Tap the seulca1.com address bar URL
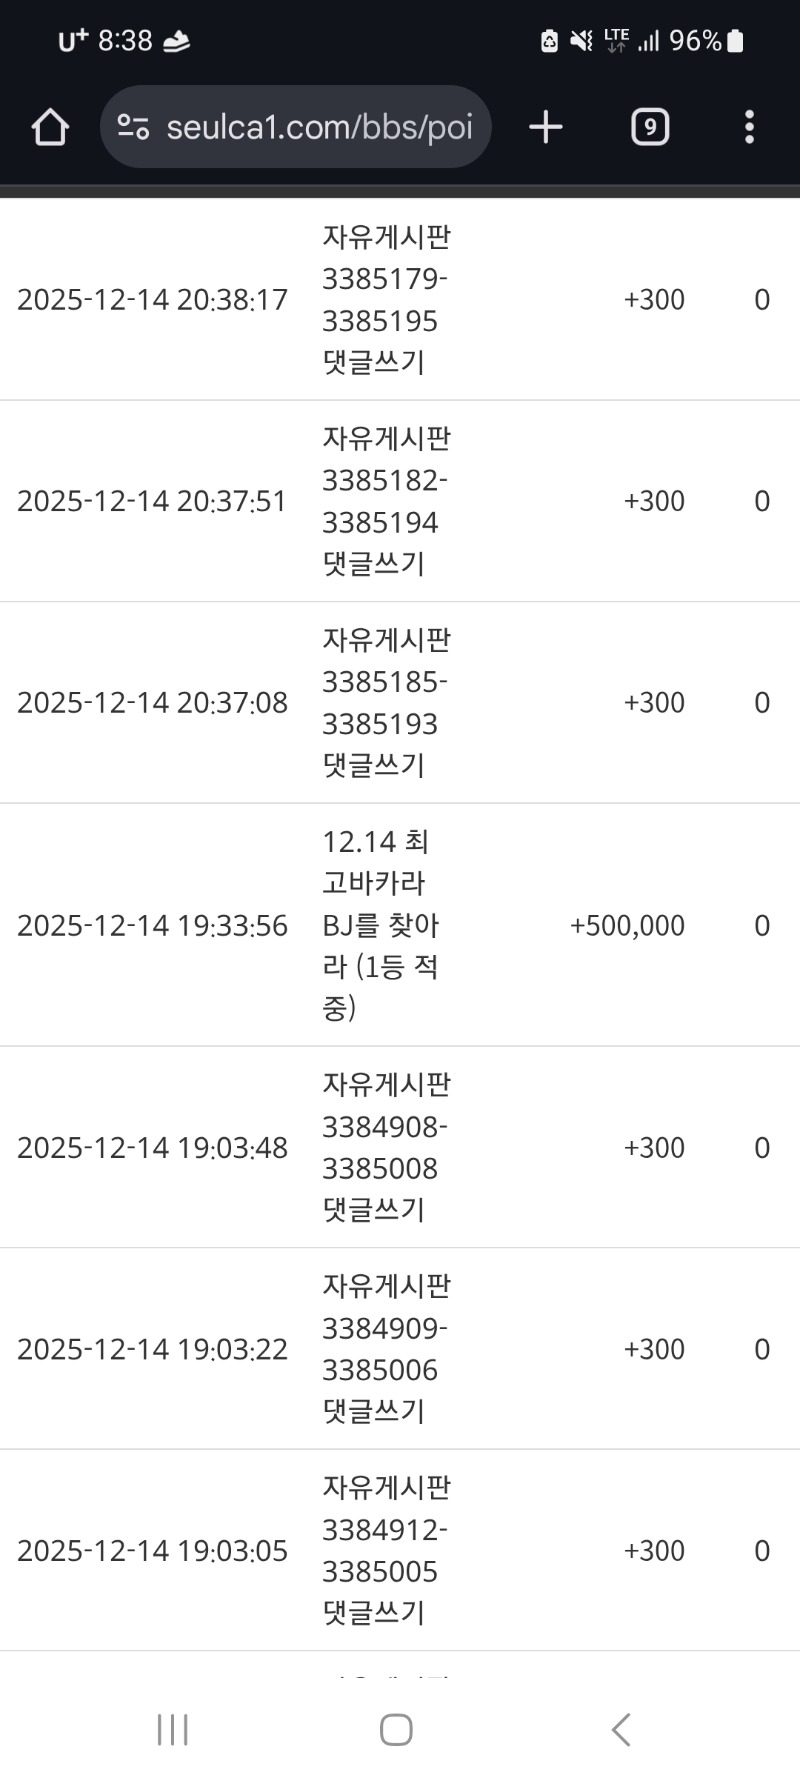The image size is (800, 1778). click(x=319, y=127)
